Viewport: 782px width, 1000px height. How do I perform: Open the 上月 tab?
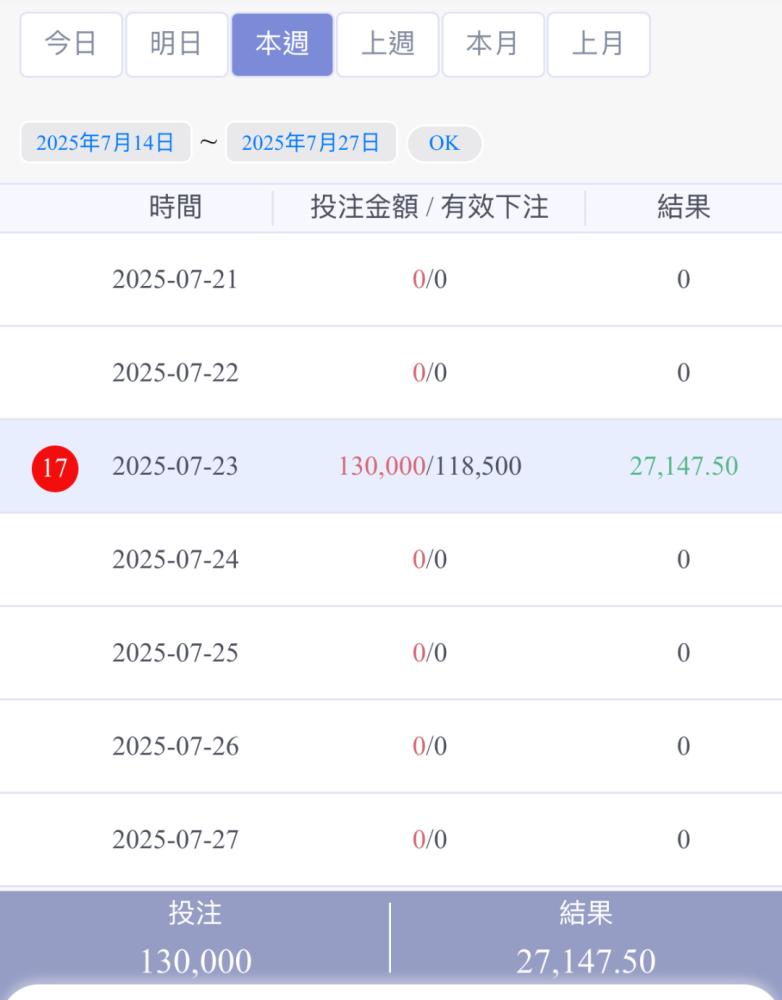(x=598, y=45)
